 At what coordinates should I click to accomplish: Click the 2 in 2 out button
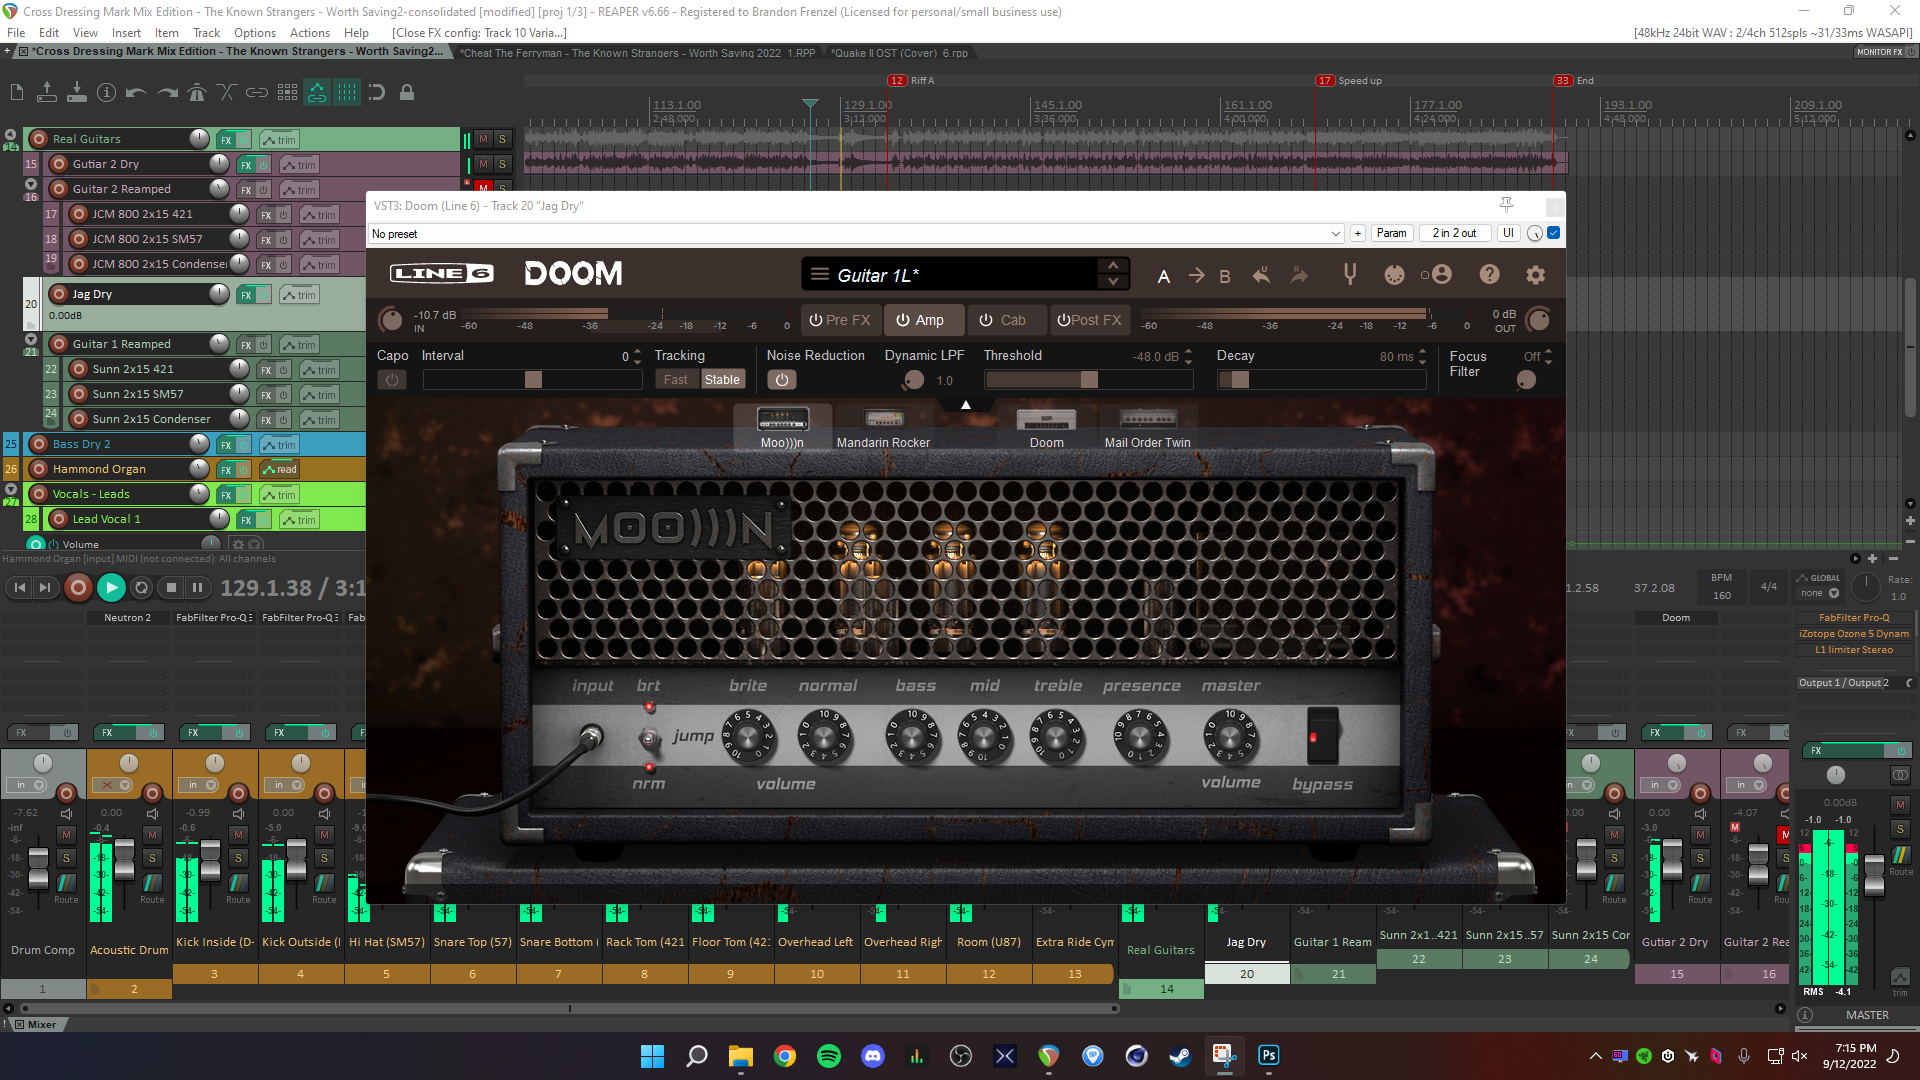click(x=1454, y=233)
